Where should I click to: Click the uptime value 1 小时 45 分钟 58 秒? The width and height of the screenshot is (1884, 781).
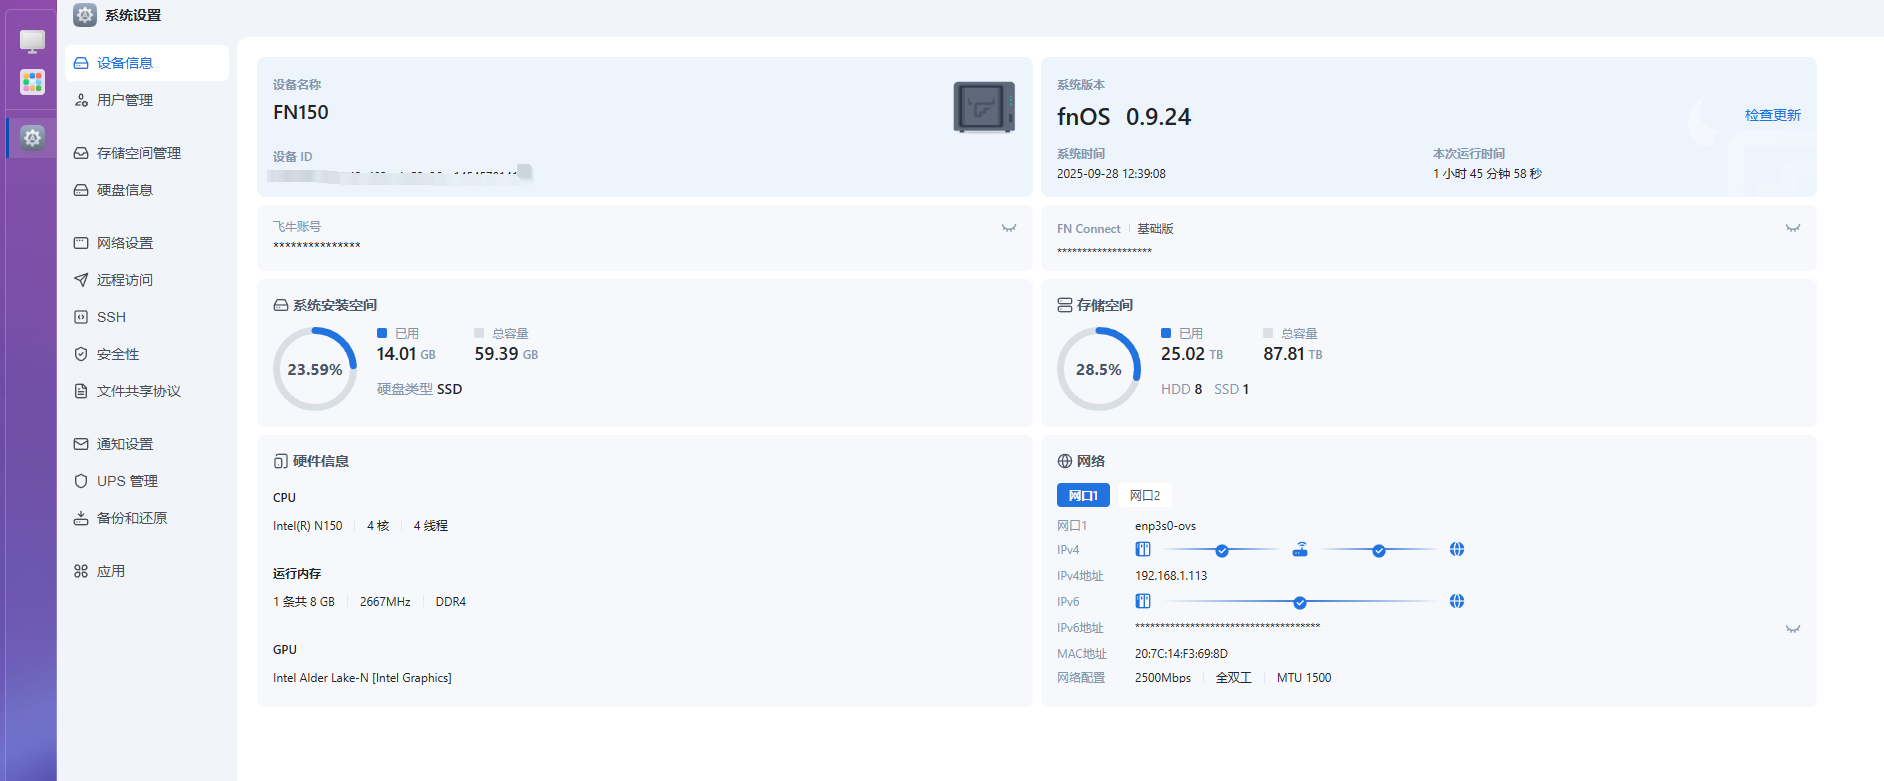click(x=1487, y=174)
